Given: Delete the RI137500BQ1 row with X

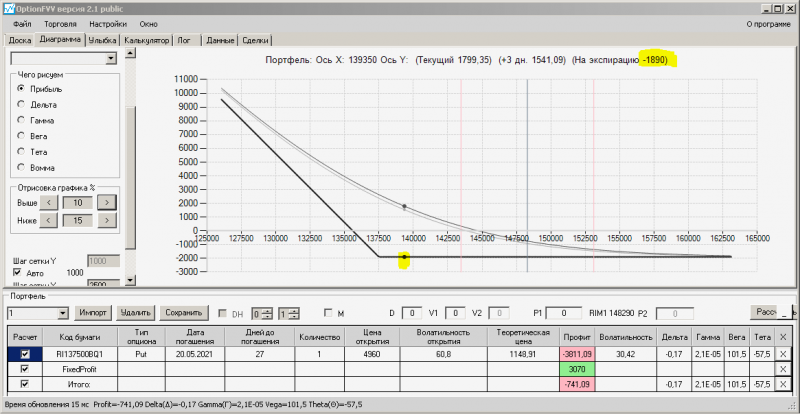Looking at the screenshot, I should pos(783,353).
